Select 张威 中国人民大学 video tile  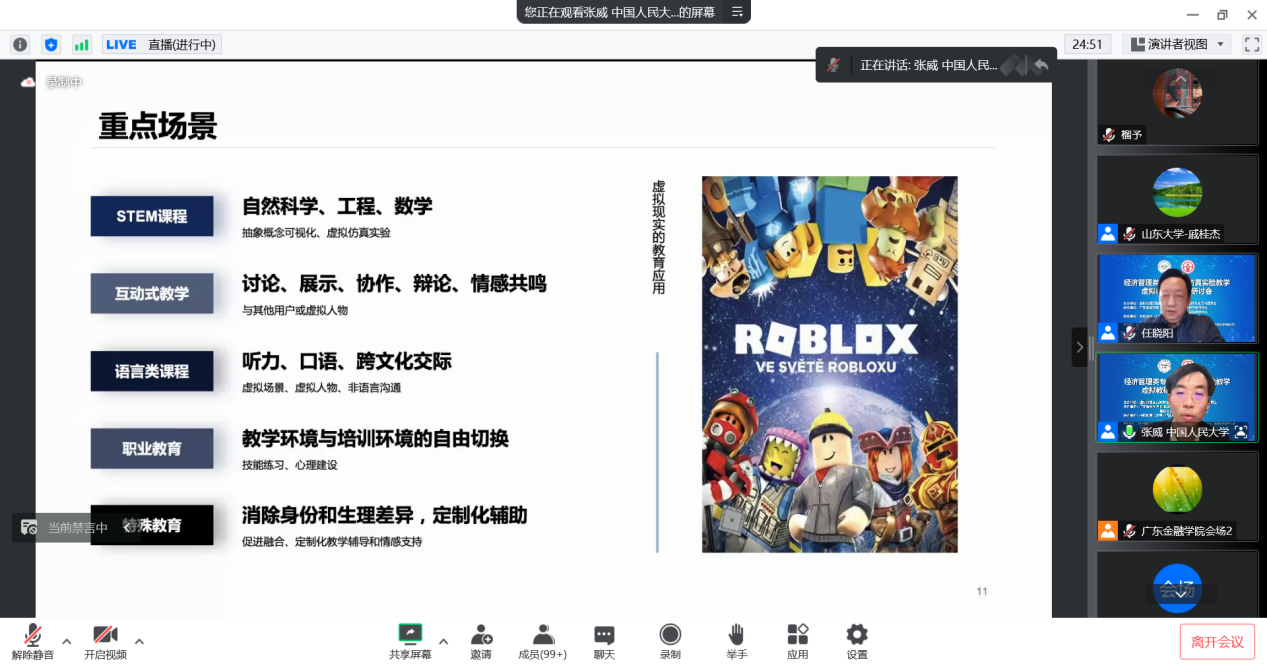(1177, 398)
